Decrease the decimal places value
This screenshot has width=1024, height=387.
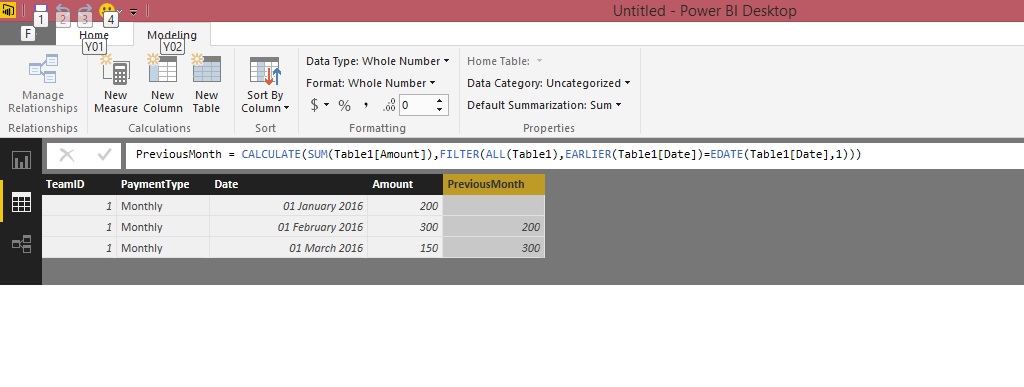tap(440, 110)
